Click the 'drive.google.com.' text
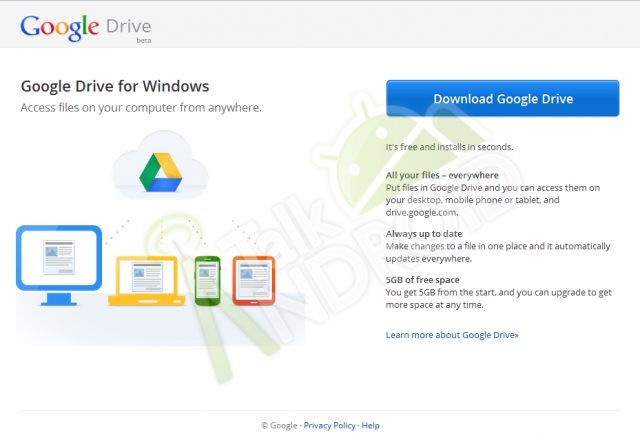The width and height of the screenshot is (640, 438). (x=422, y=212)
